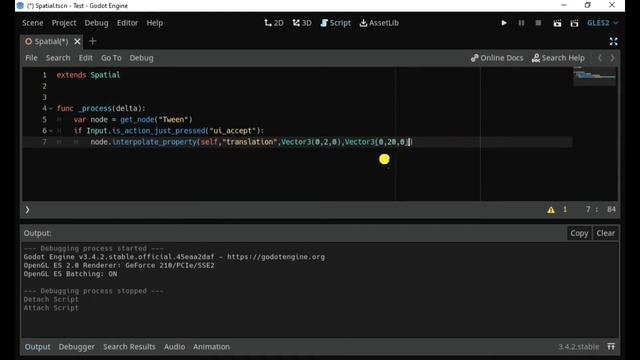
Task: Open the GLES2 renderer dropdown
Action: (x=602, y=23)
